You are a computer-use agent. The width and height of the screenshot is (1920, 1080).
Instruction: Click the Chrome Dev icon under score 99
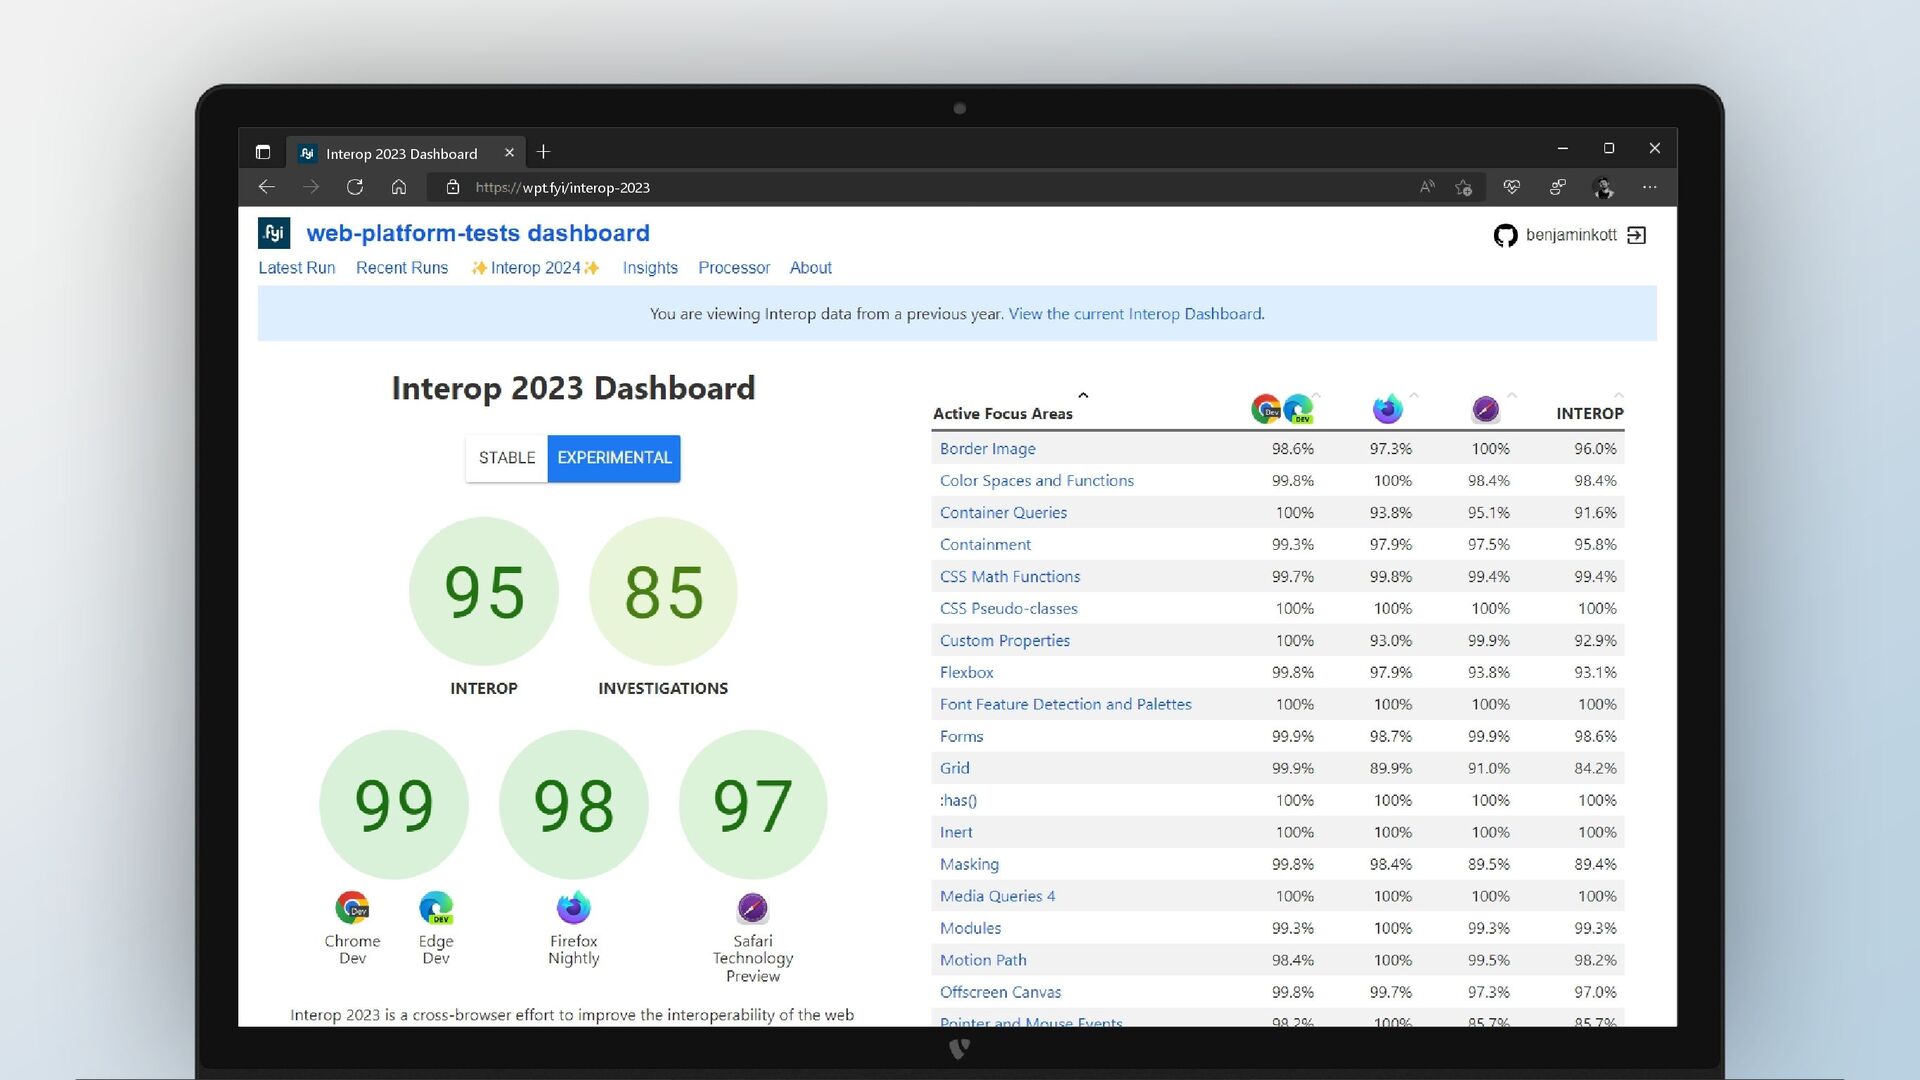click(x=352, y=908)
